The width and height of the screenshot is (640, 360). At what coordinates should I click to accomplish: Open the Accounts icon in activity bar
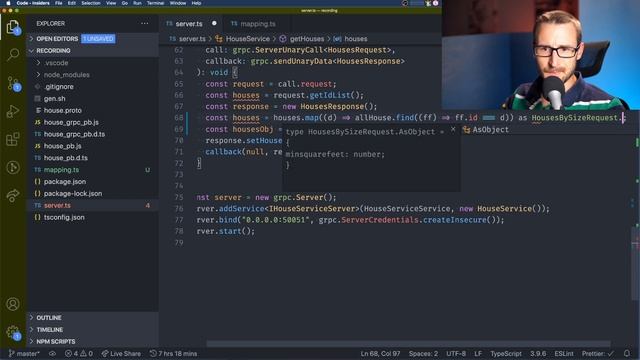(13, 304)
